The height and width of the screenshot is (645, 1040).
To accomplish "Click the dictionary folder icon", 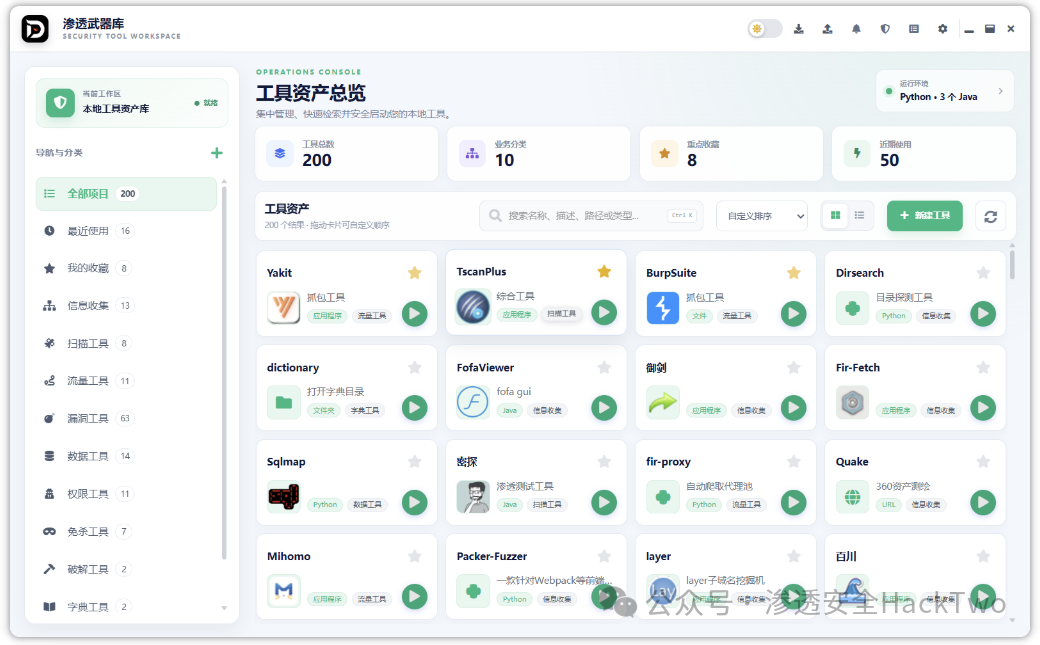I will coord(284,402).
